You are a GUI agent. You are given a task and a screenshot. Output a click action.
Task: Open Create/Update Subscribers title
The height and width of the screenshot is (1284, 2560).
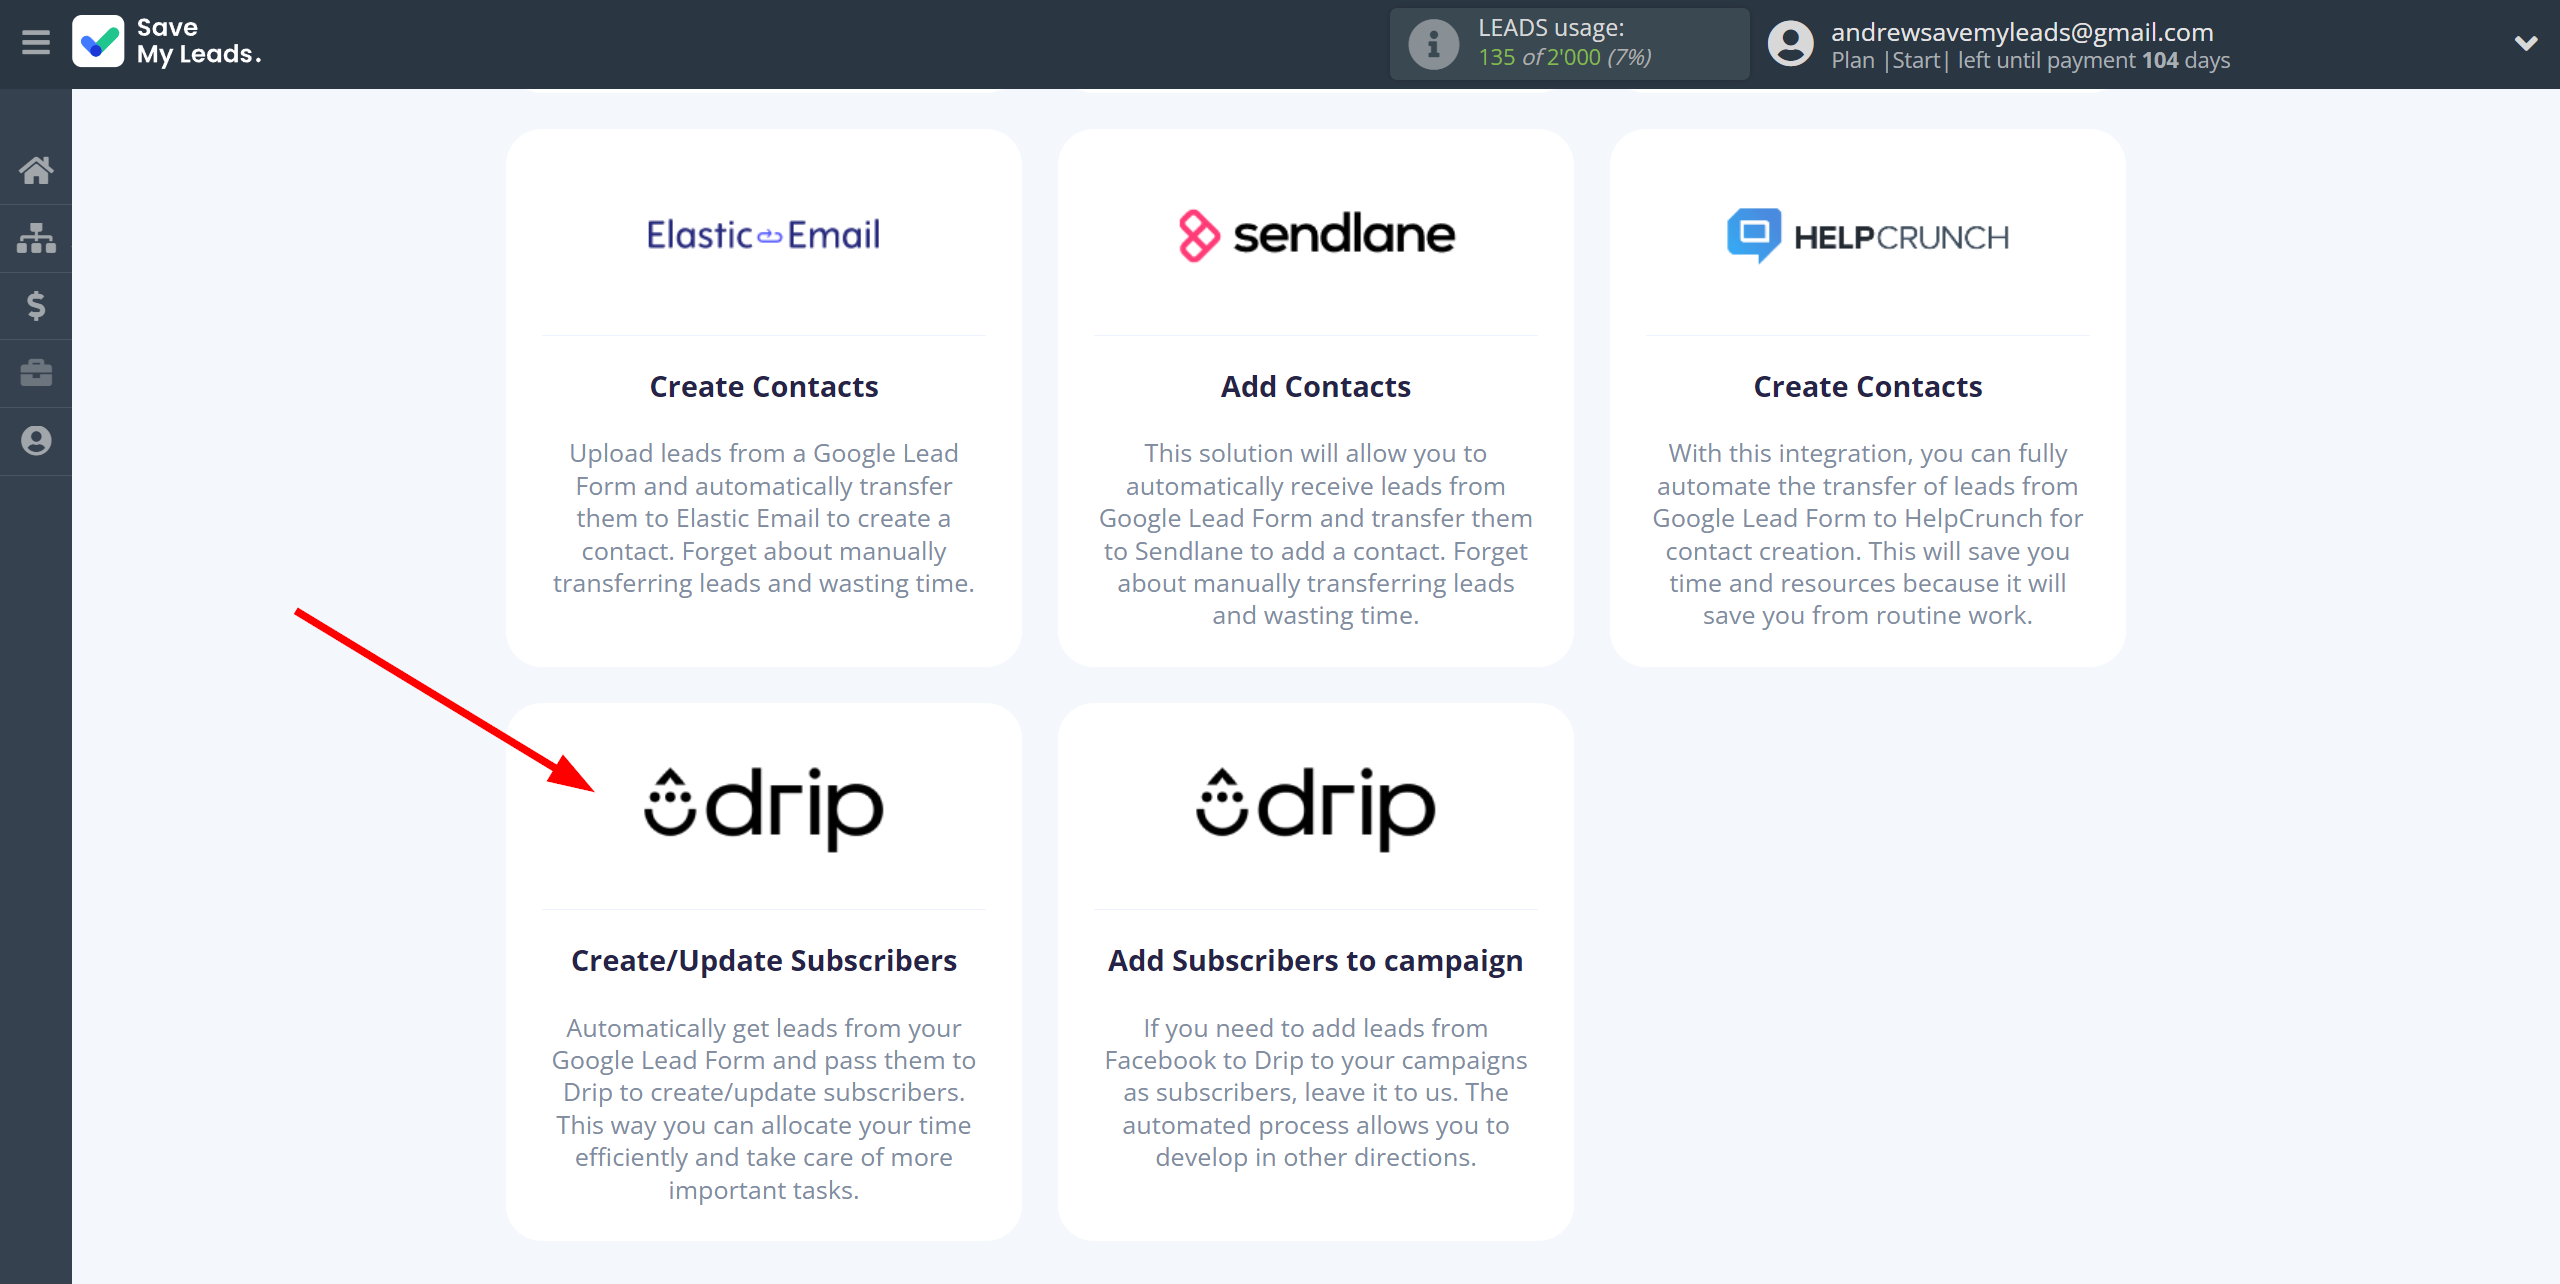point(764,961)
